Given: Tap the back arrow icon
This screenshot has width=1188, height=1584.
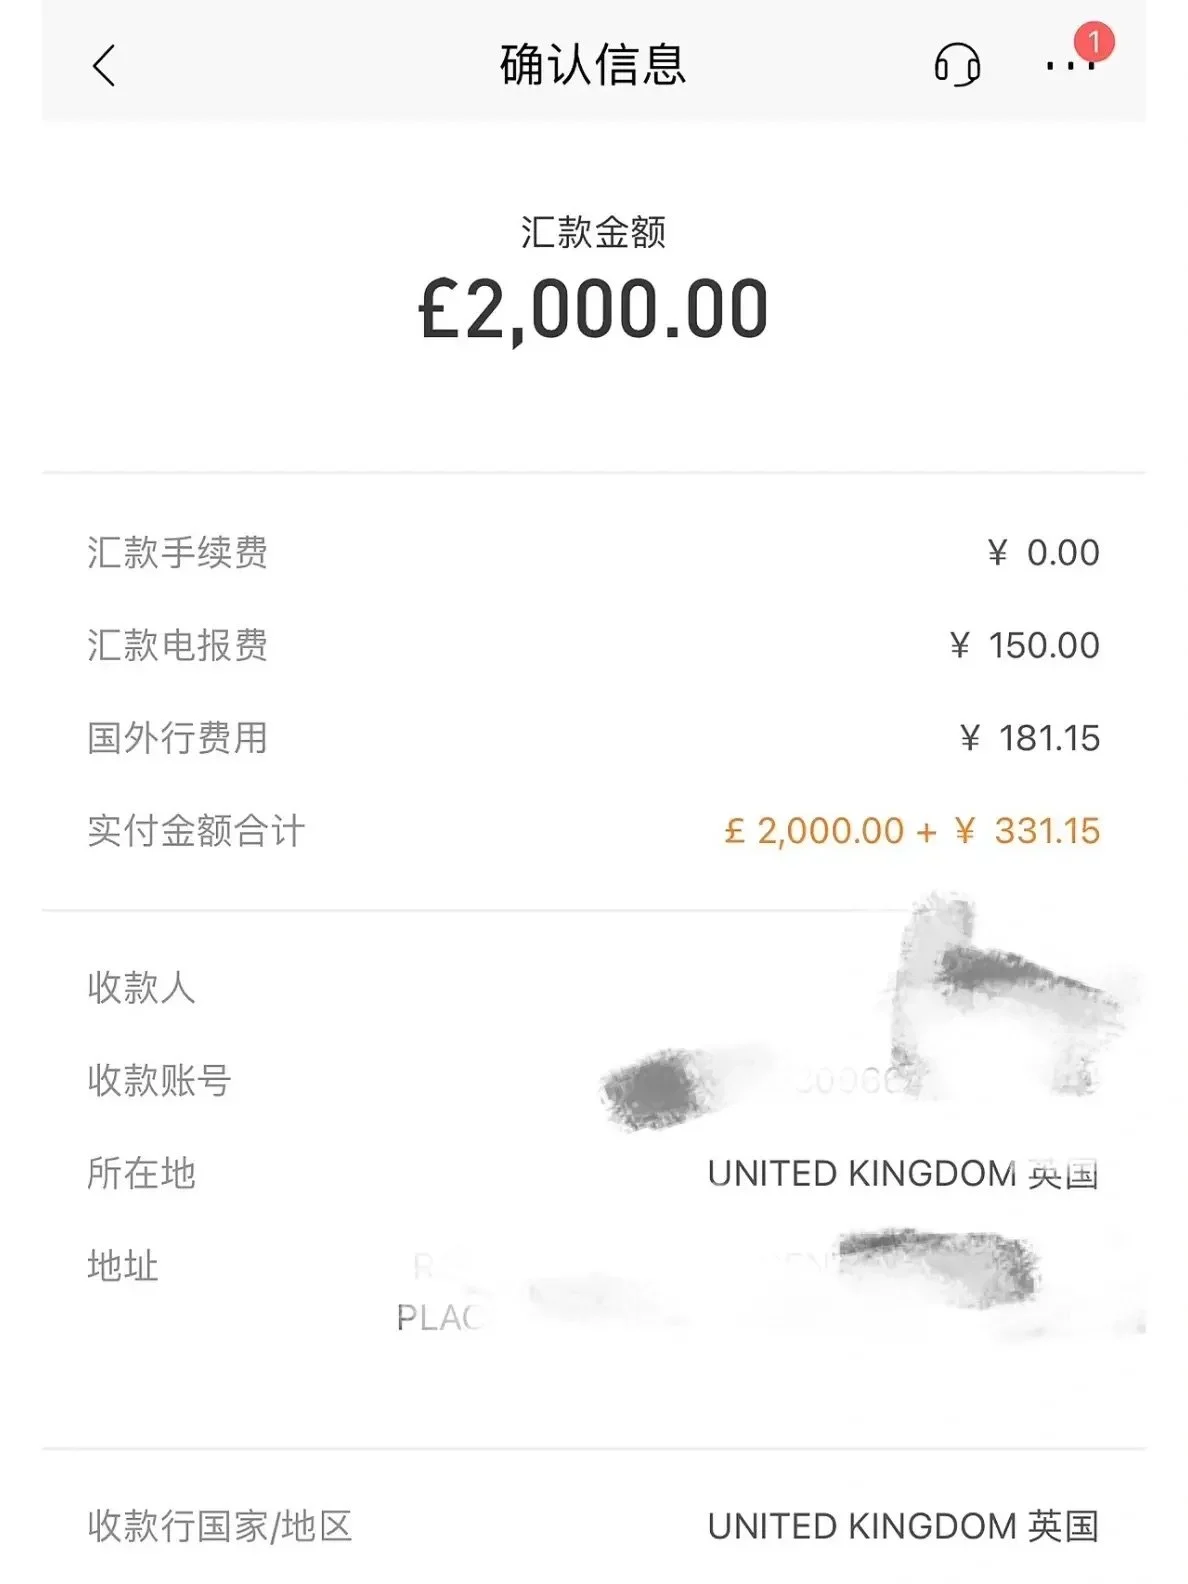Looking at the screenshot, I should click(x=104, y=66).
